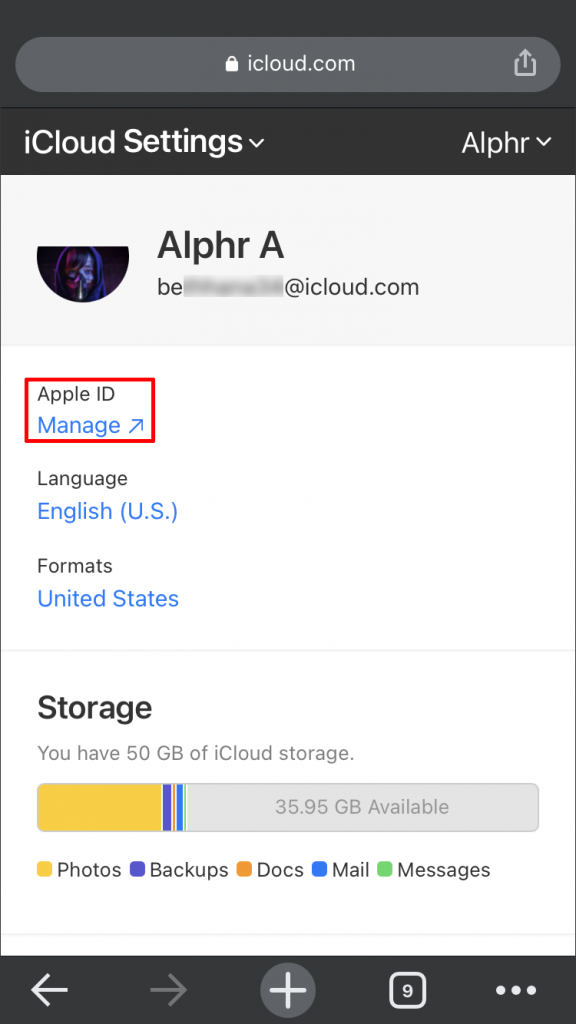This screenshot has width=576, height=1024.
Task: Open the tab switcher showing 9 tabs
Action: click(407, 990)
